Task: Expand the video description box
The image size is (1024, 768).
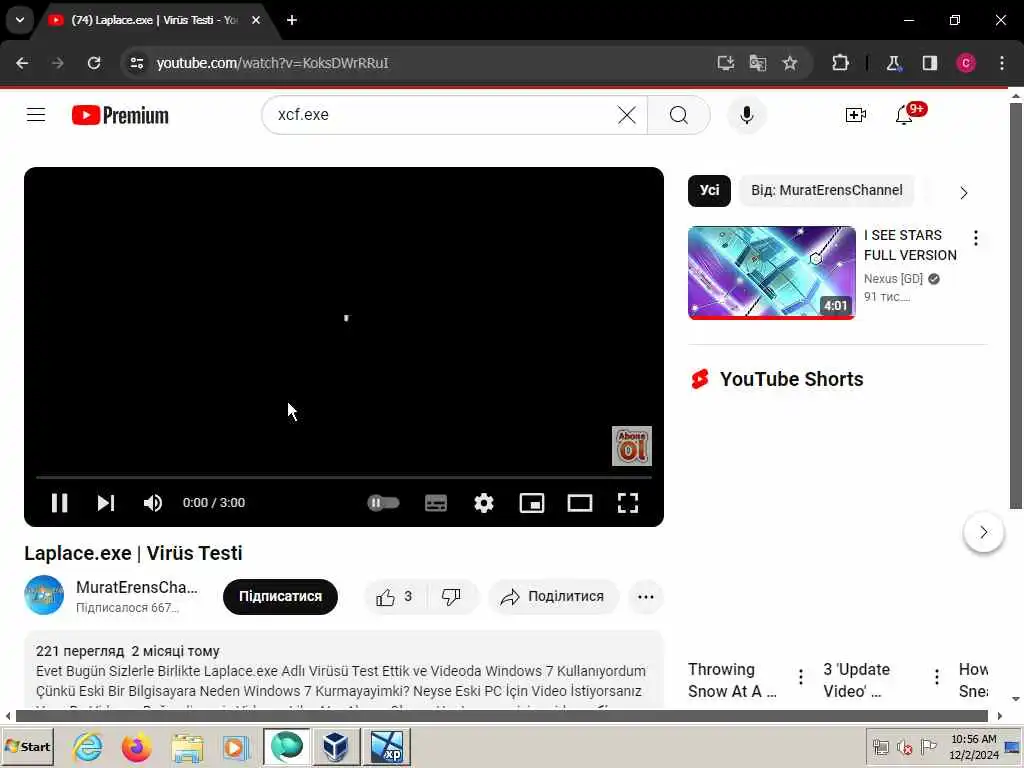Action: pos(344,671)
